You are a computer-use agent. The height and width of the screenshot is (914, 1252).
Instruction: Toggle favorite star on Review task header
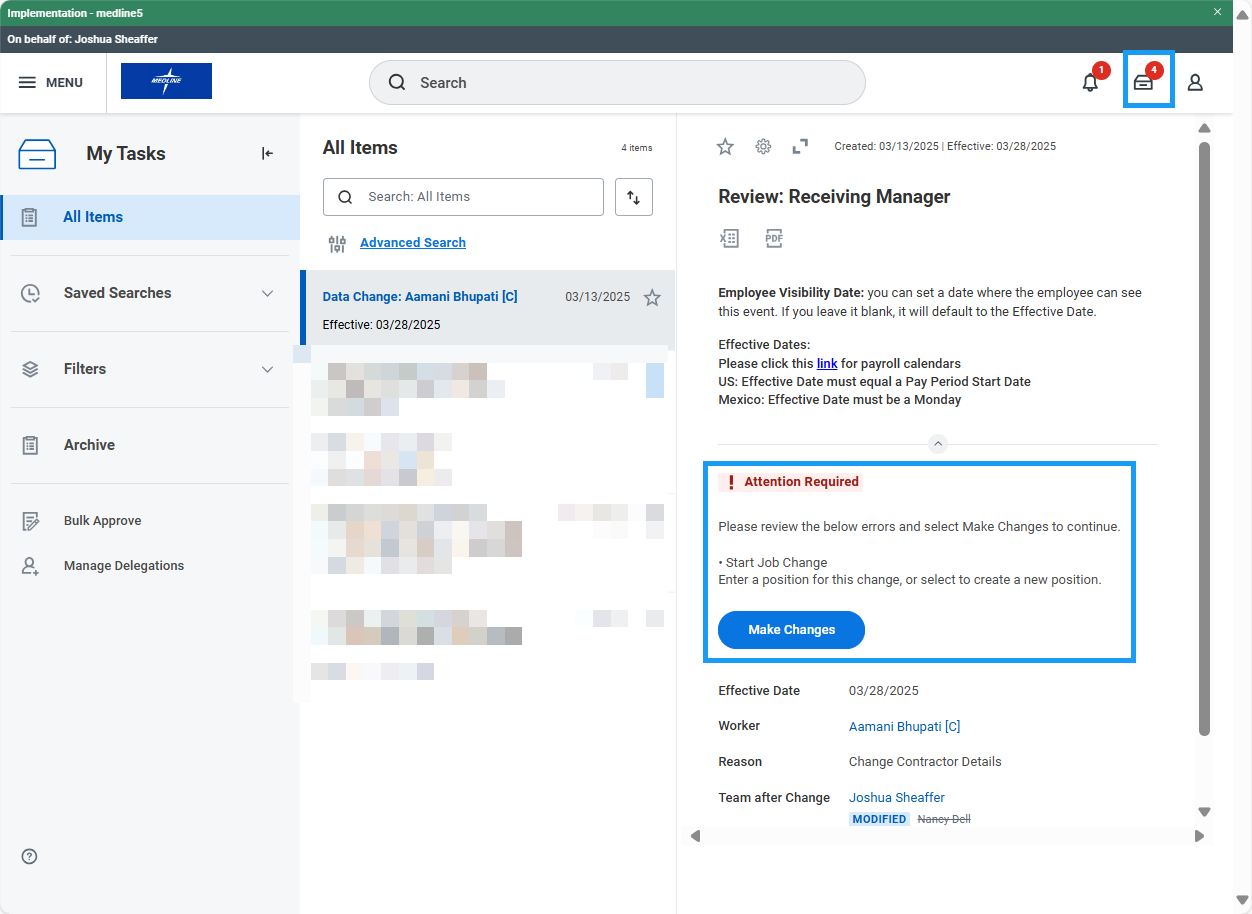tap(725, 147)
